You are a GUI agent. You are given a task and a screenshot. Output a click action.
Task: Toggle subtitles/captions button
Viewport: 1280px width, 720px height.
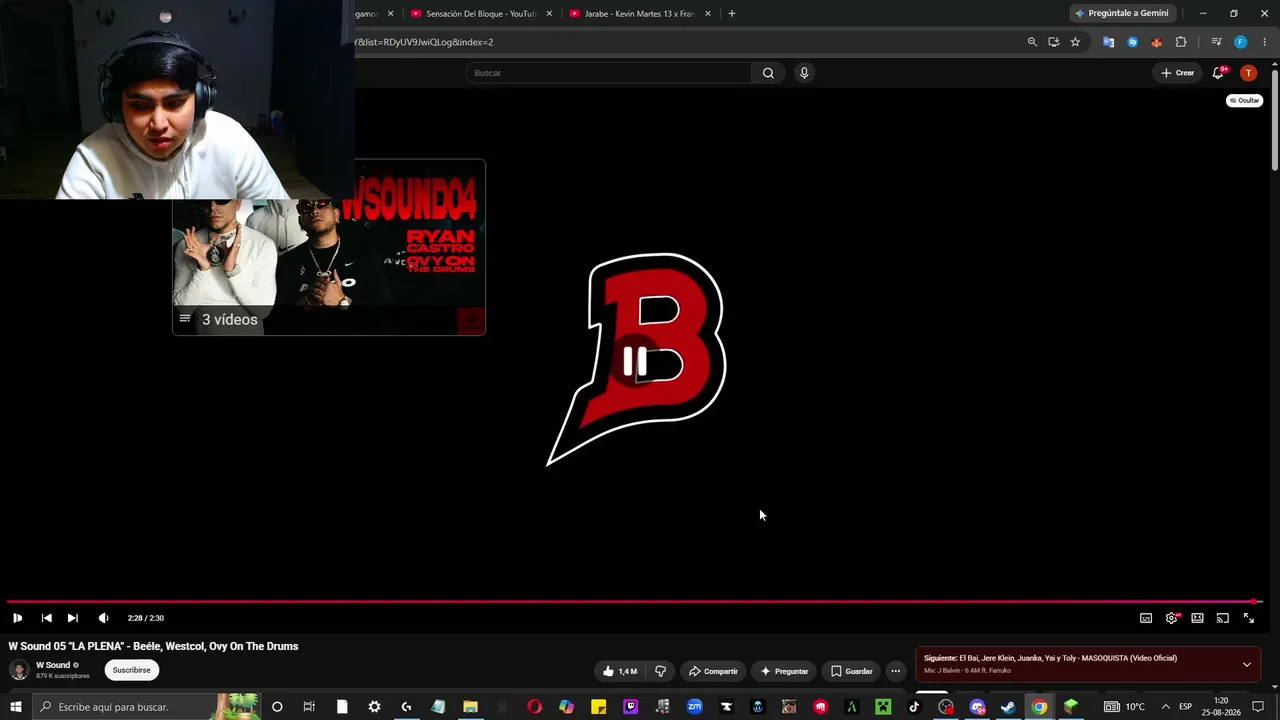click(x=1146, y=618)
